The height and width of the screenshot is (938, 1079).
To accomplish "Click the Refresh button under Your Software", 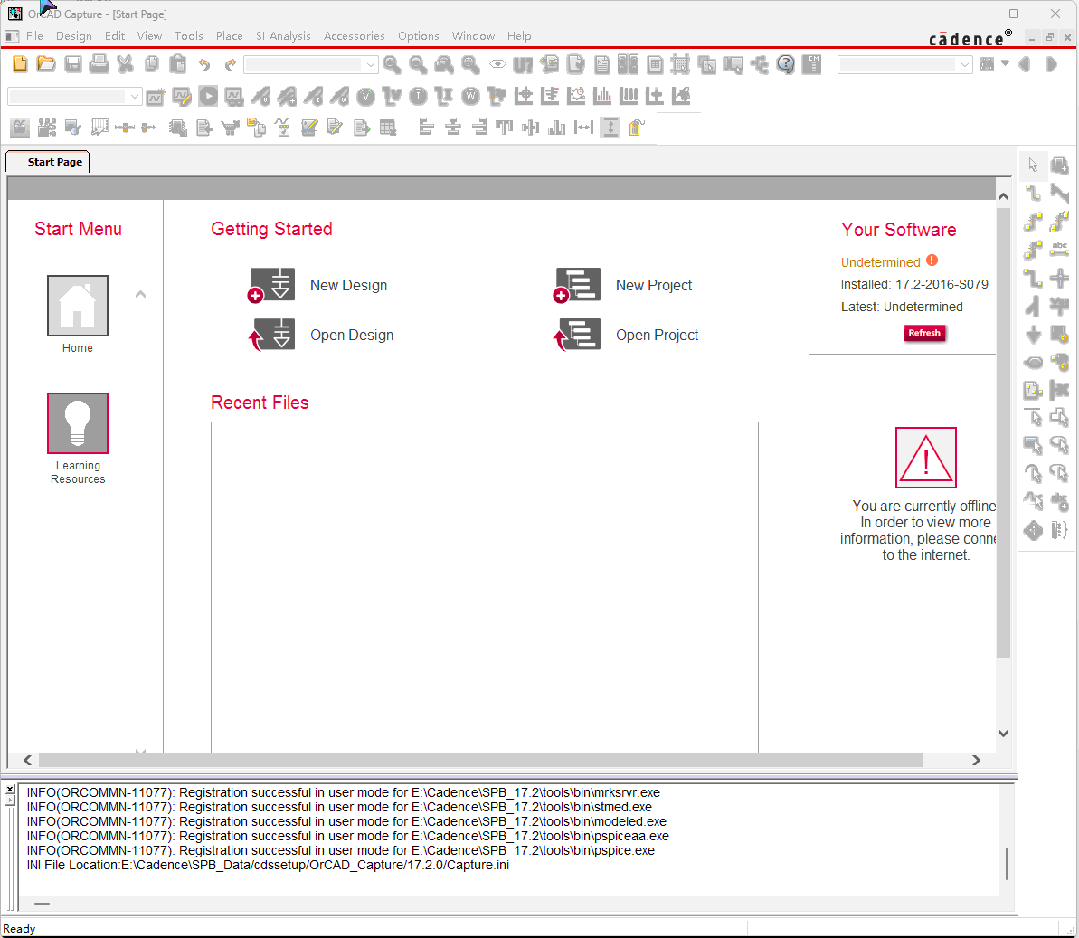I will pyautogui.click(x=924, y=333).
